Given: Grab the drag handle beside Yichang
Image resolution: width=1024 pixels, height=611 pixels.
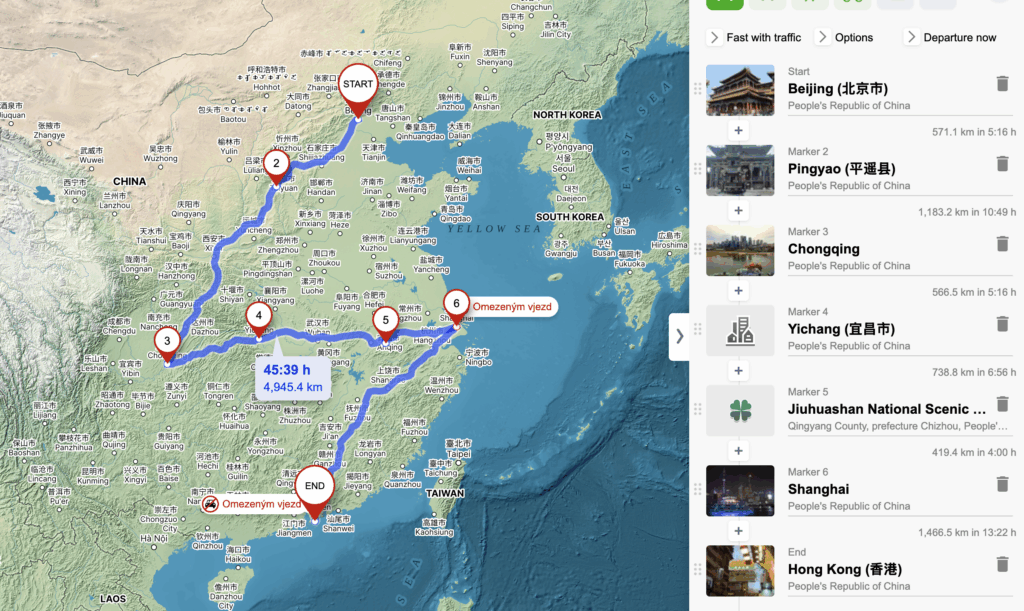Looking at the screenshot, I should coord(697,329).
